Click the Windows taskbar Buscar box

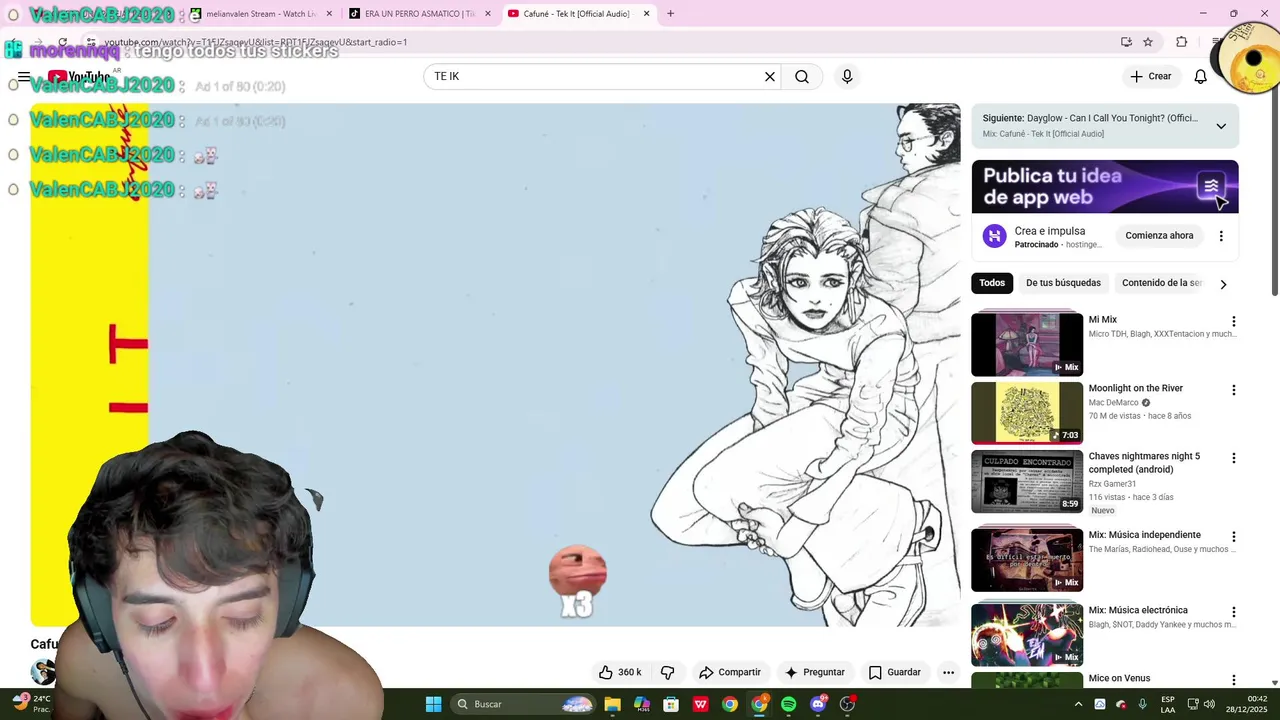click(522, 704)
